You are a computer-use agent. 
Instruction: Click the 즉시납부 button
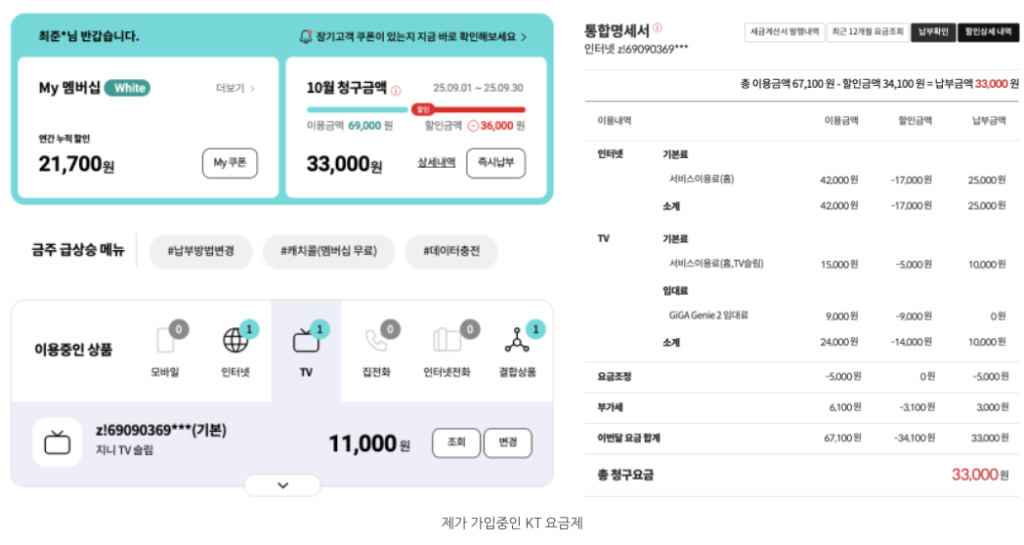click(x=495, y=163)
